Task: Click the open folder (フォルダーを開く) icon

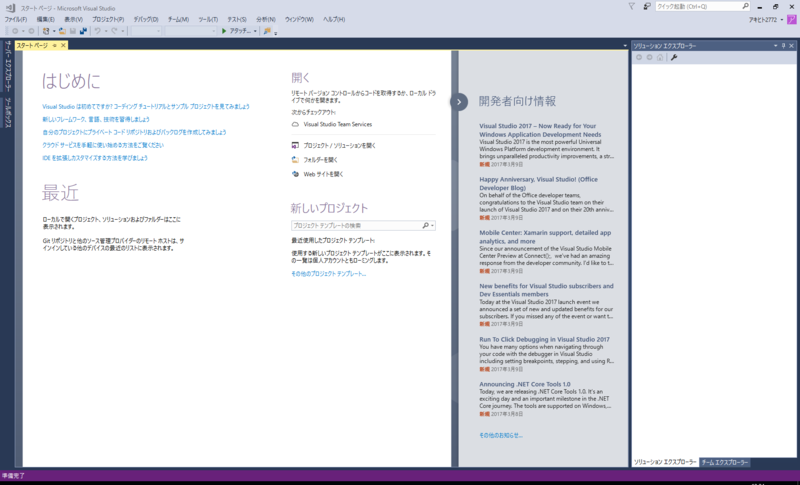Action: [295, 160]
